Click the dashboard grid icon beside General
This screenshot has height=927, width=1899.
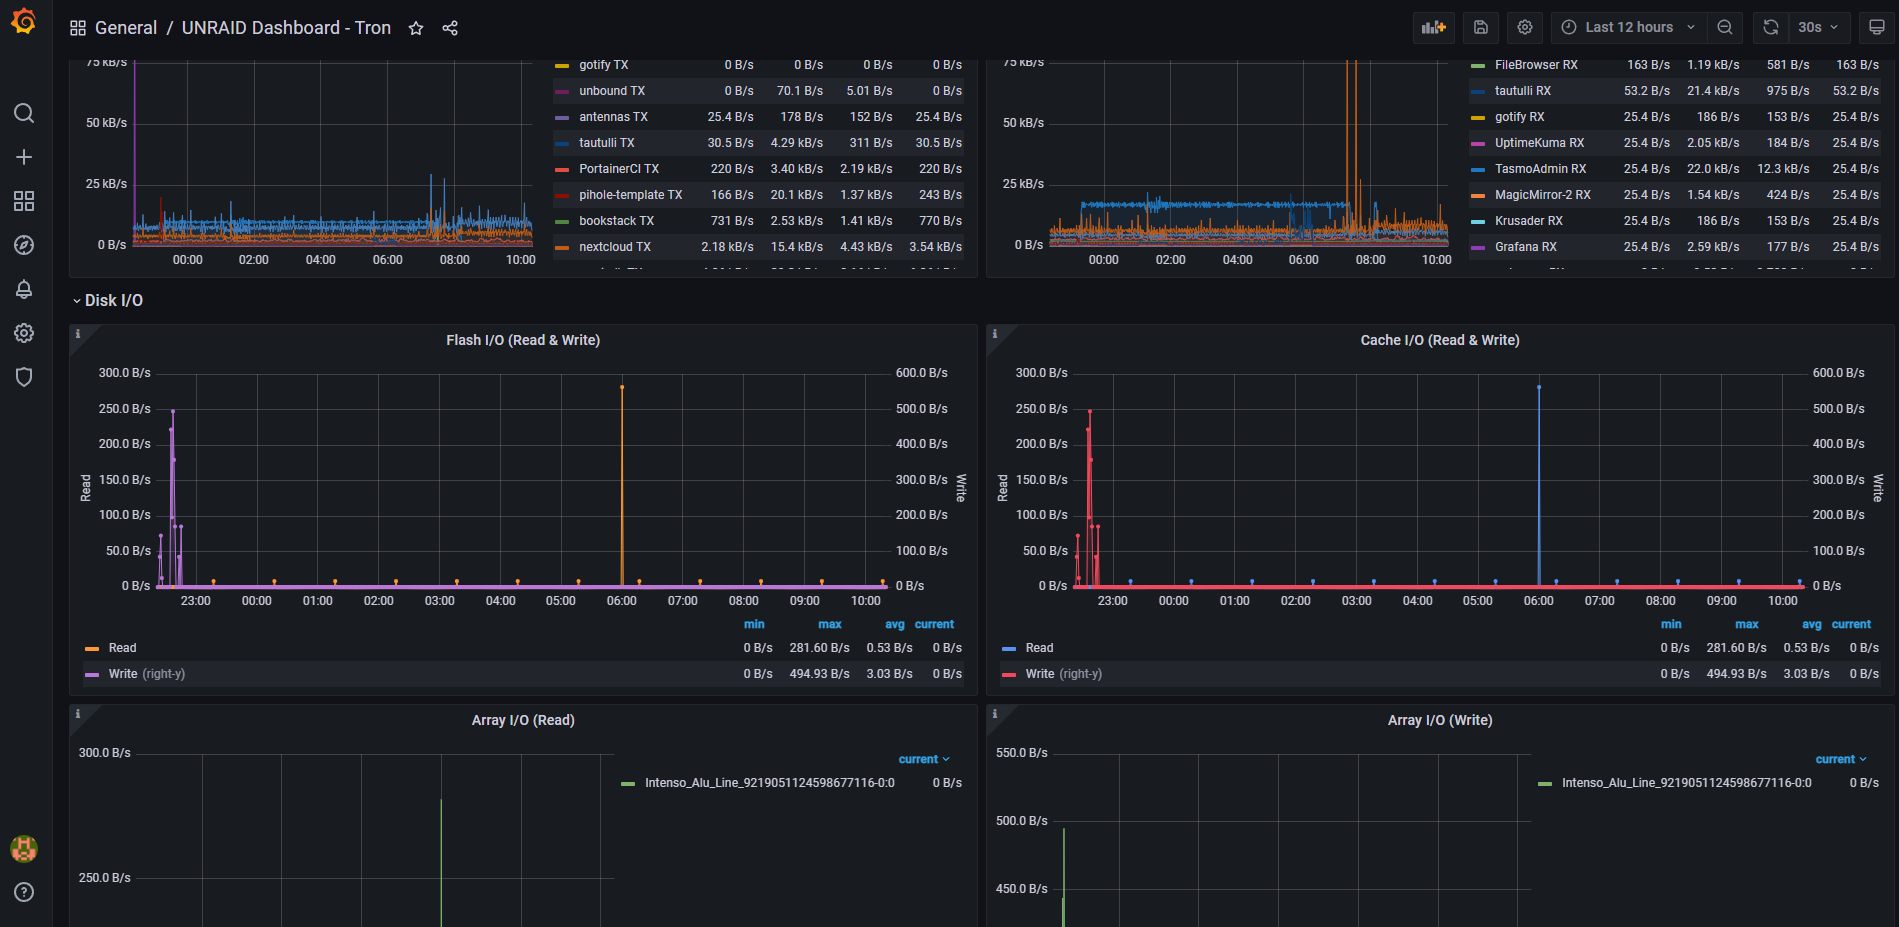tap(78, 28)
